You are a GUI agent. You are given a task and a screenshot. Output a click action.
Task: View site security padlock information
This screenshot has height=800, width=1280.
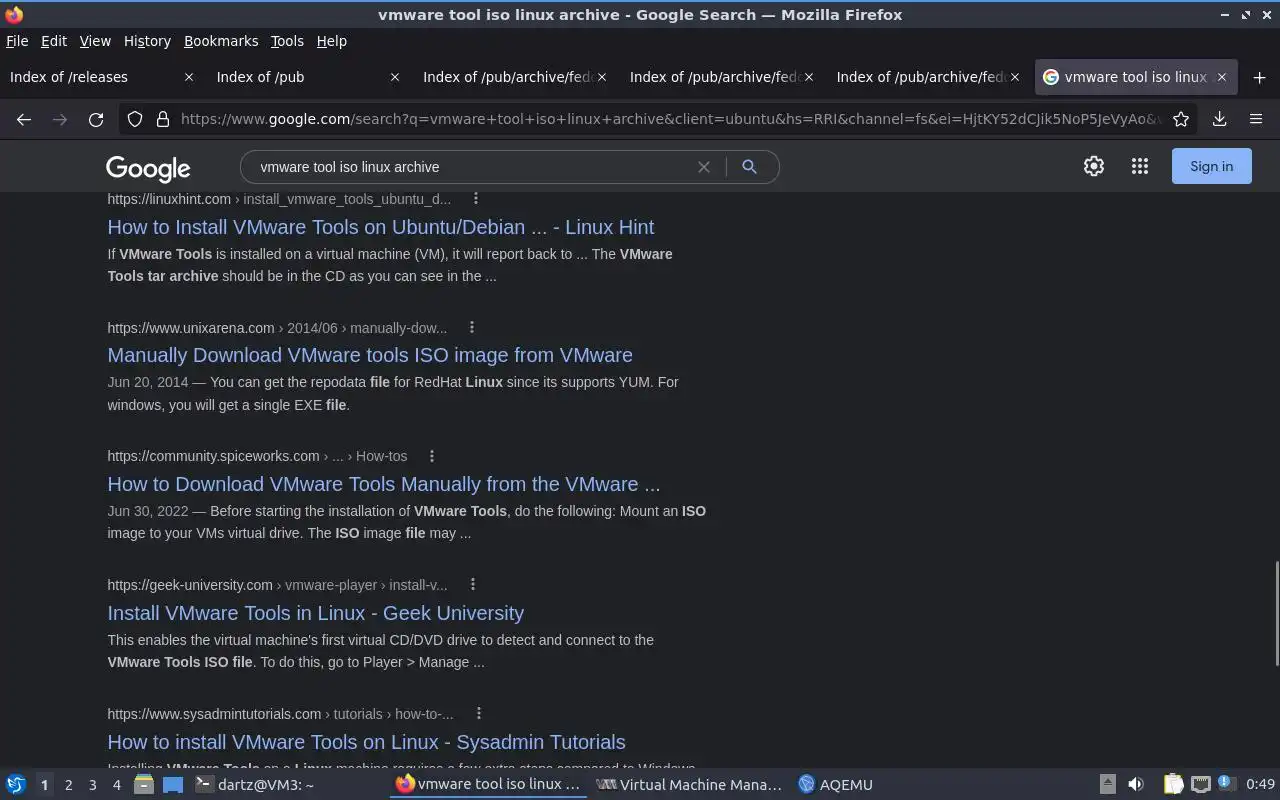[x=163, y=119]
